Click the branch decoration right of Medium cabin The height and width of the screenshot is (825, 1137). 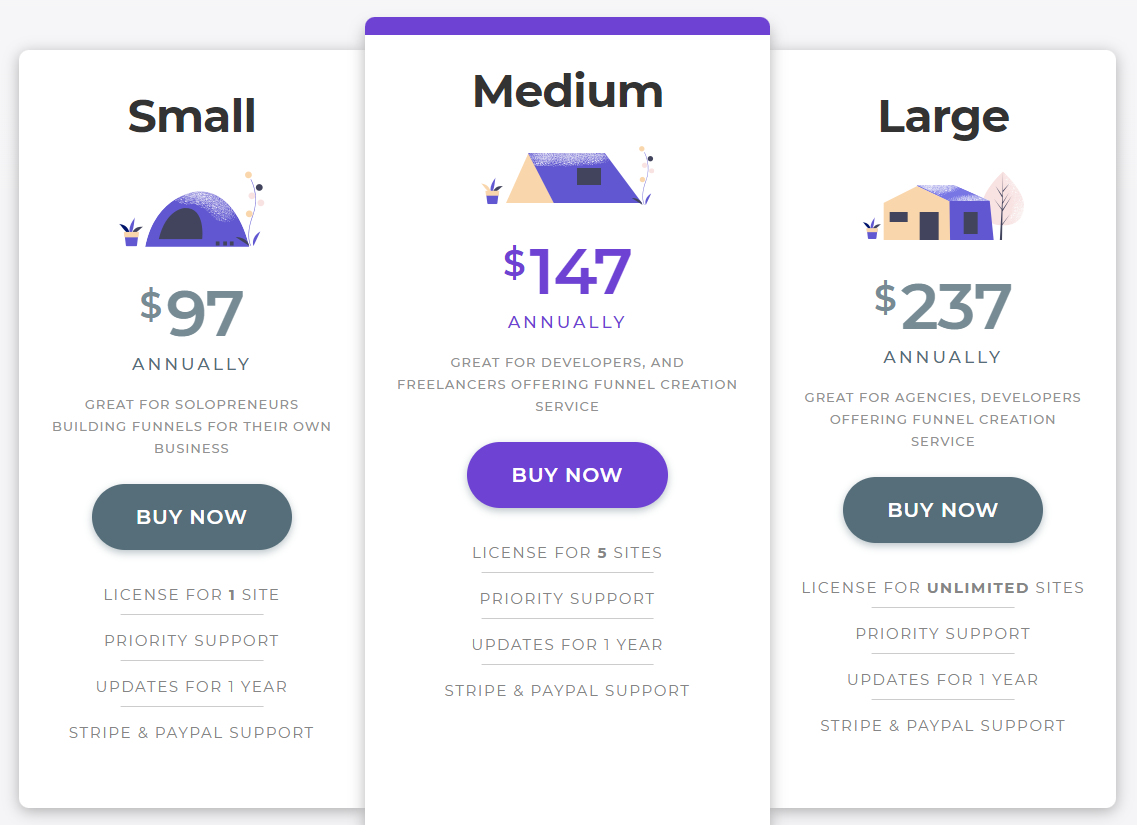click(645, 173)
